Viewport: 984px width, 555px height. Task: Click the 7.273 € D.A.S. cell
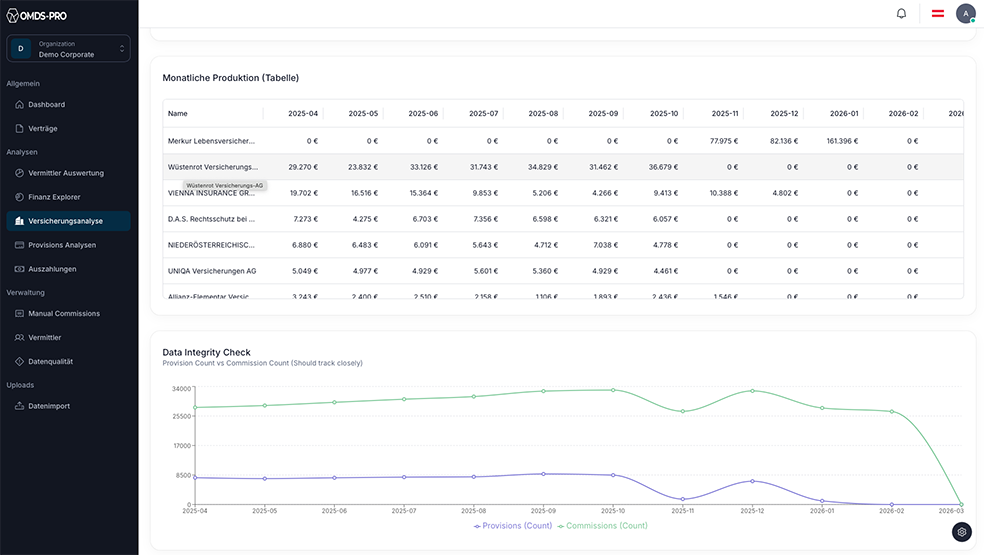[x=306, y=219]
